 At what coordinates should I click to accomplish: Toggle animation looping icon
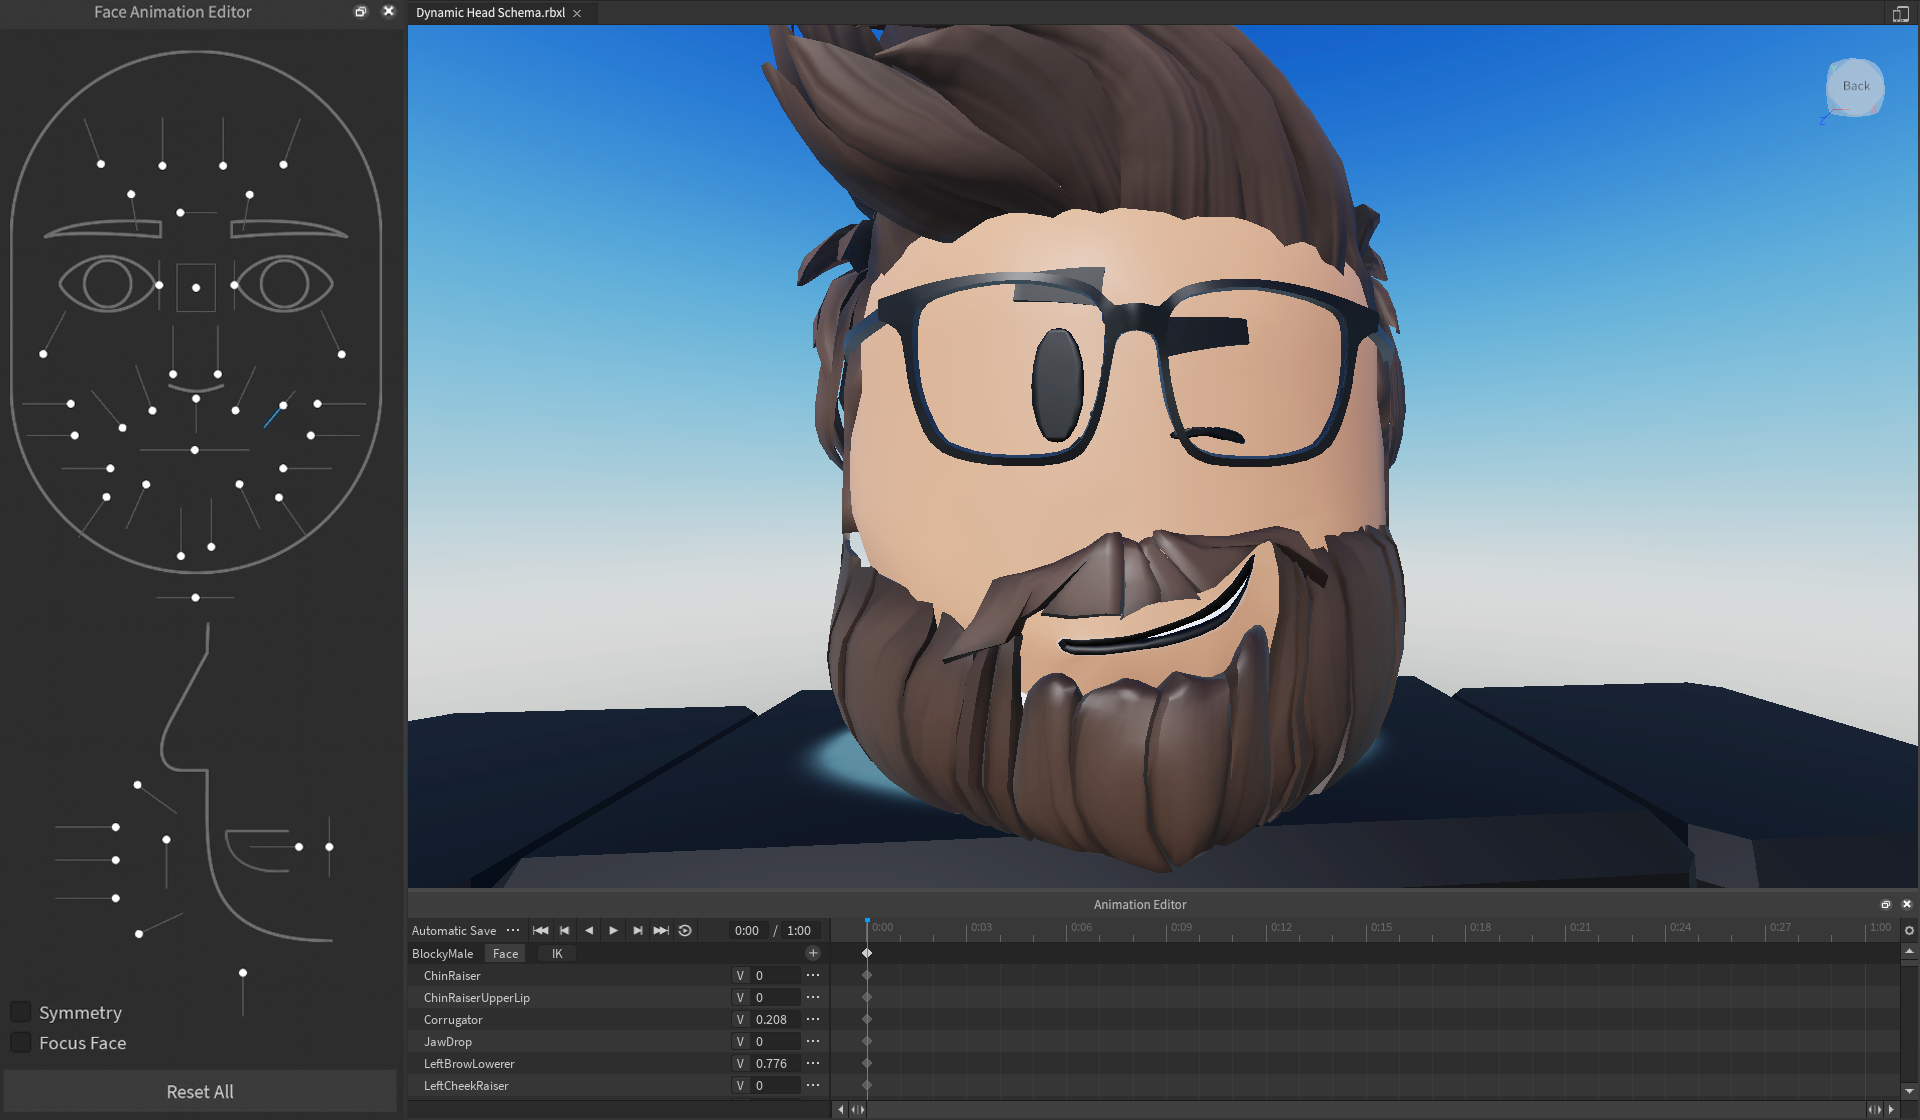685,930
